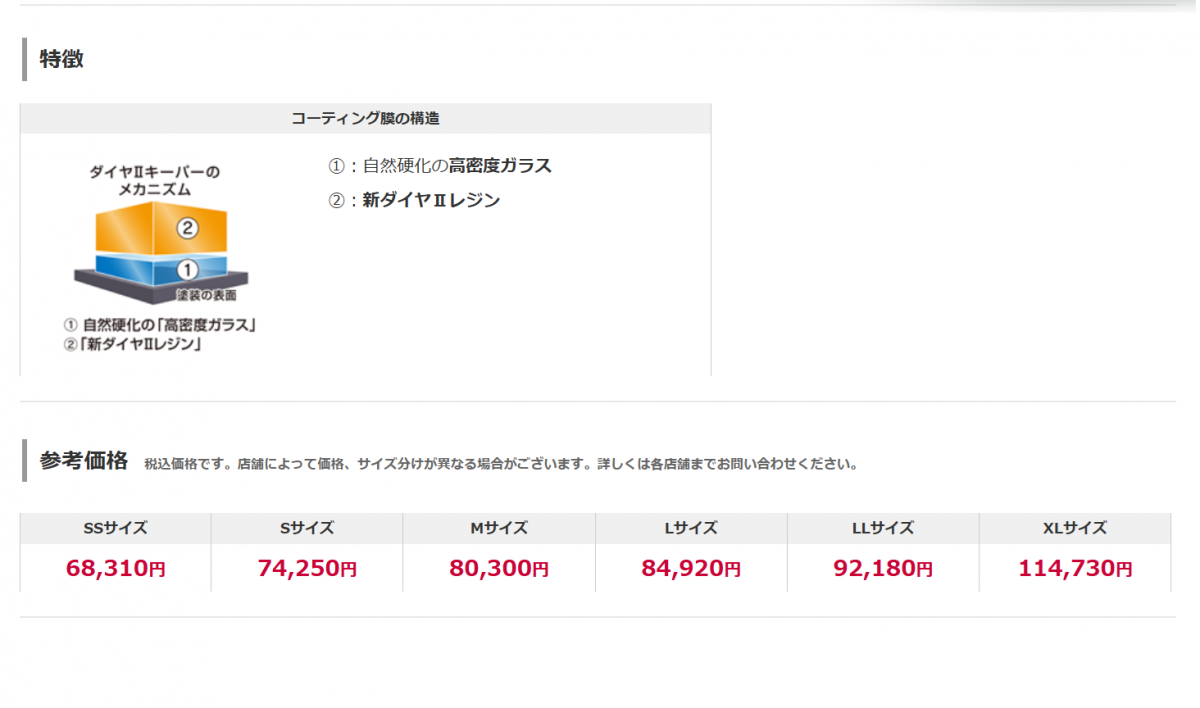Click the 税込価格です price note text
The width and height of the screenshot is (1200, 708).
pos(500,464)
